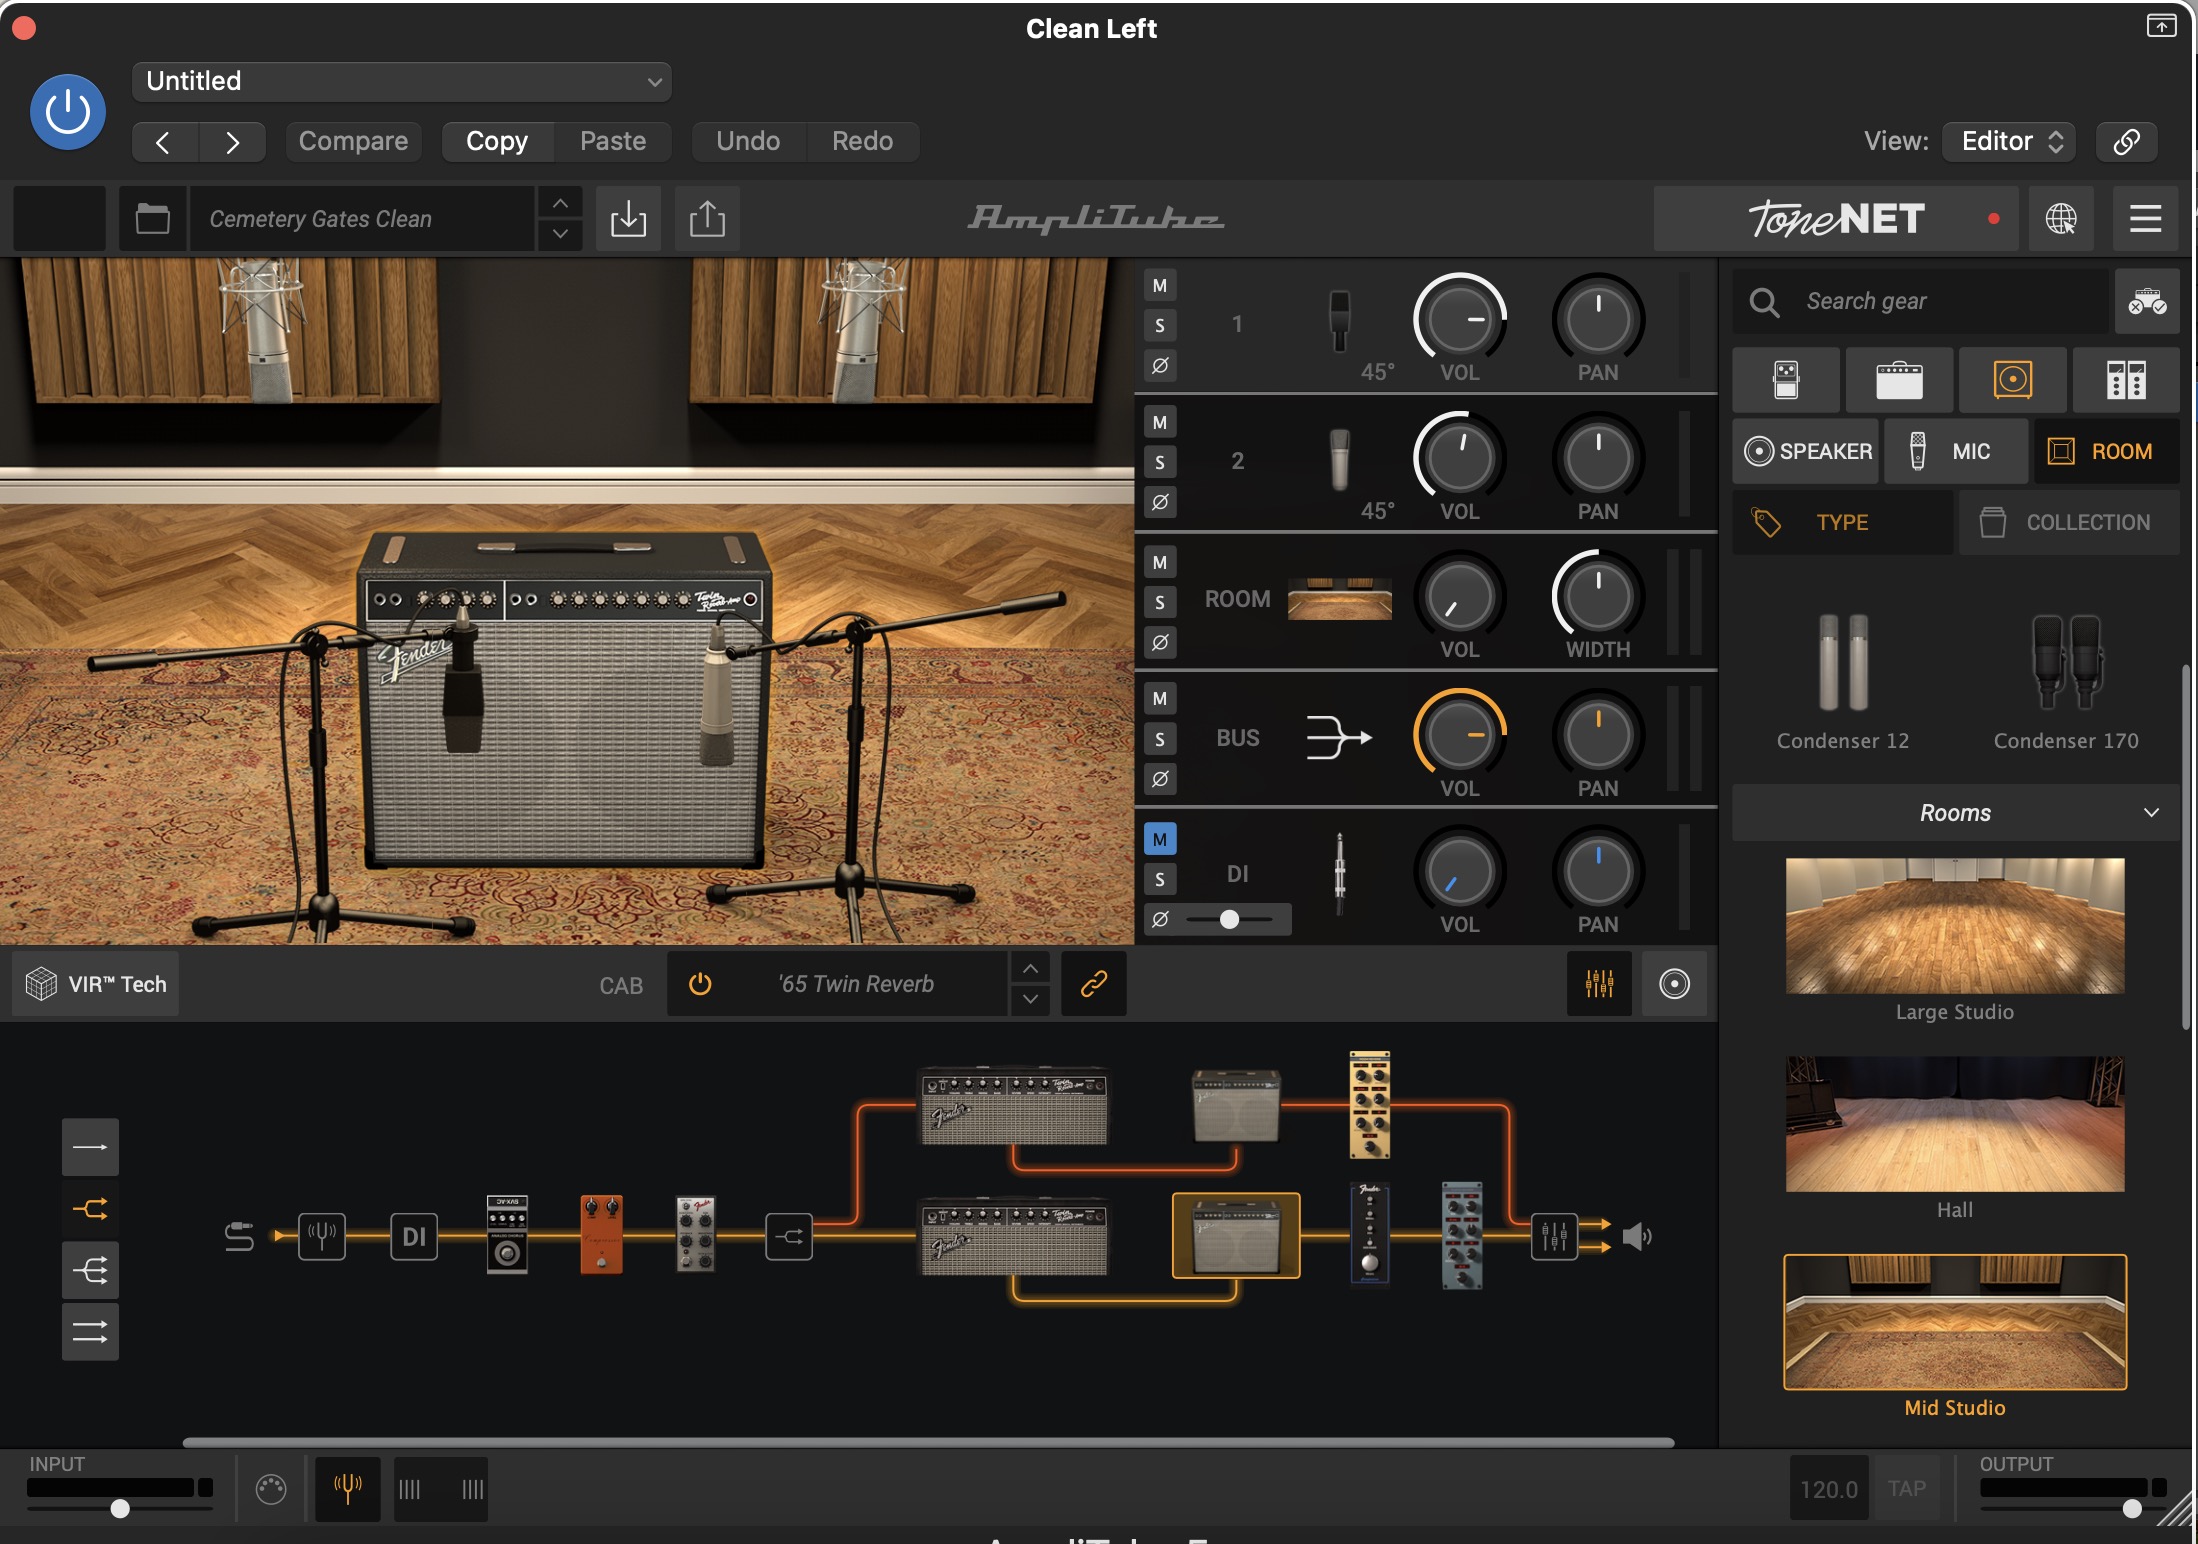Click the sidechain link icon
Viewport: 2198px width, 1544px height.
(x=2127, y=141)
